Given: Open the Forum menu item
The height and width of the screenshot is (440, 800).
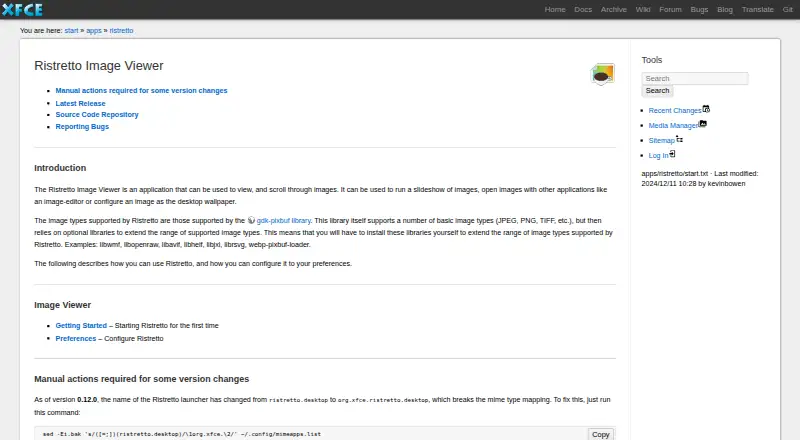Looking at the screenshot, I should point(670,9).
